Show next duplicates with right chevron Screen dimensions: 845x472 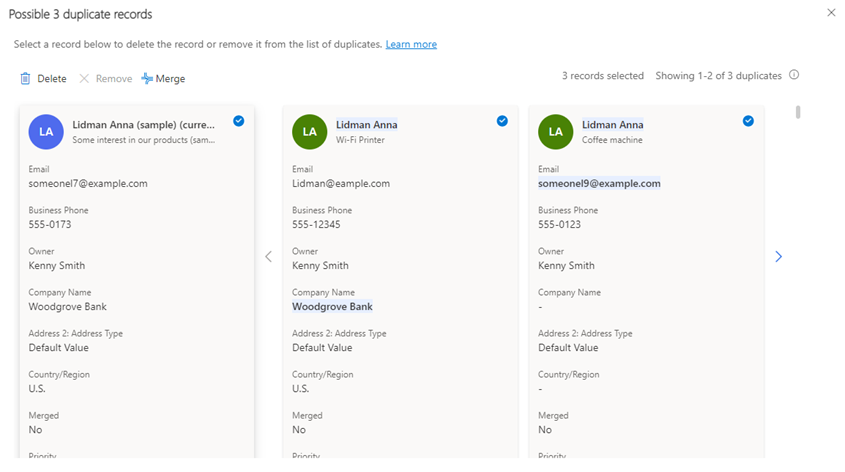pos(778,256)
